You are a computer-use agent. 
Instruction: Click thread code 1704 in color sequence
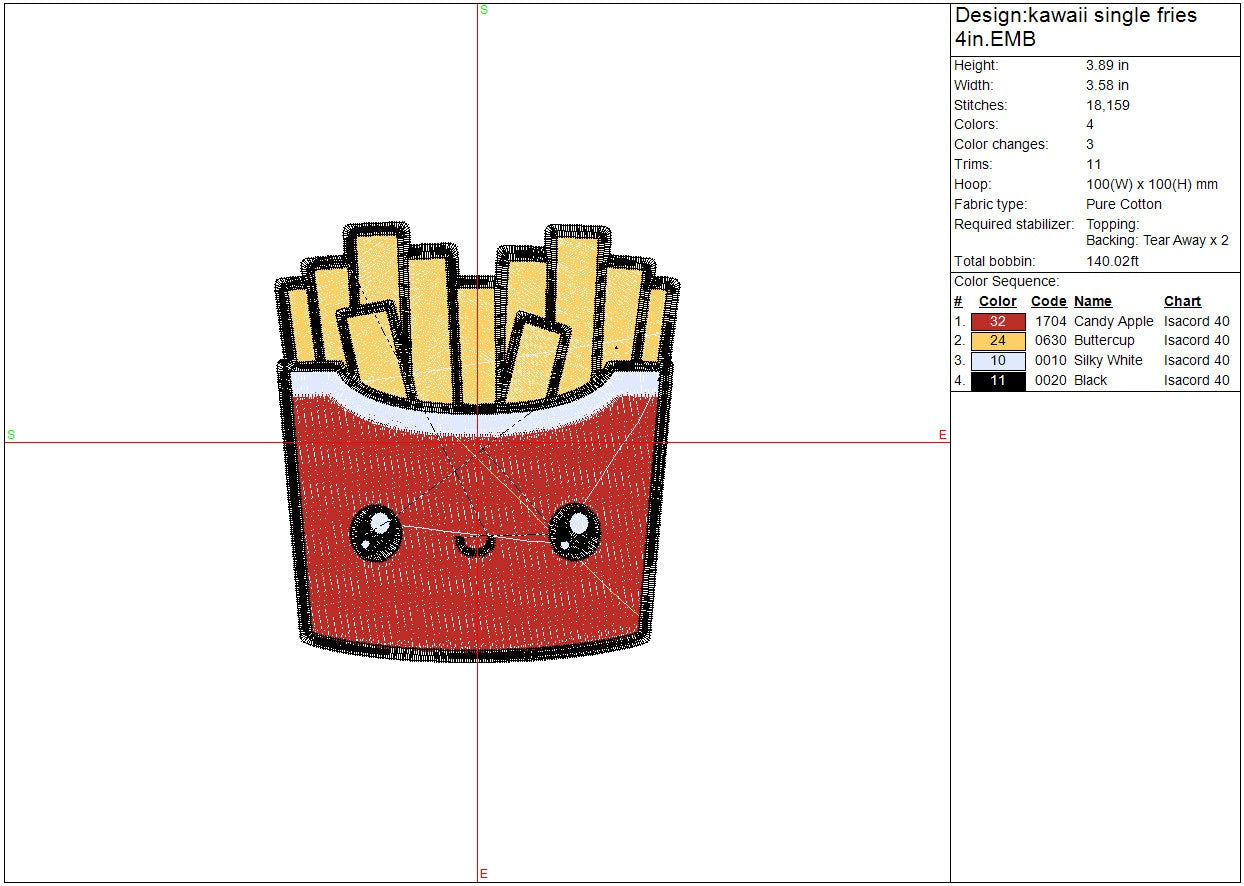click(x=1050, y=321)
